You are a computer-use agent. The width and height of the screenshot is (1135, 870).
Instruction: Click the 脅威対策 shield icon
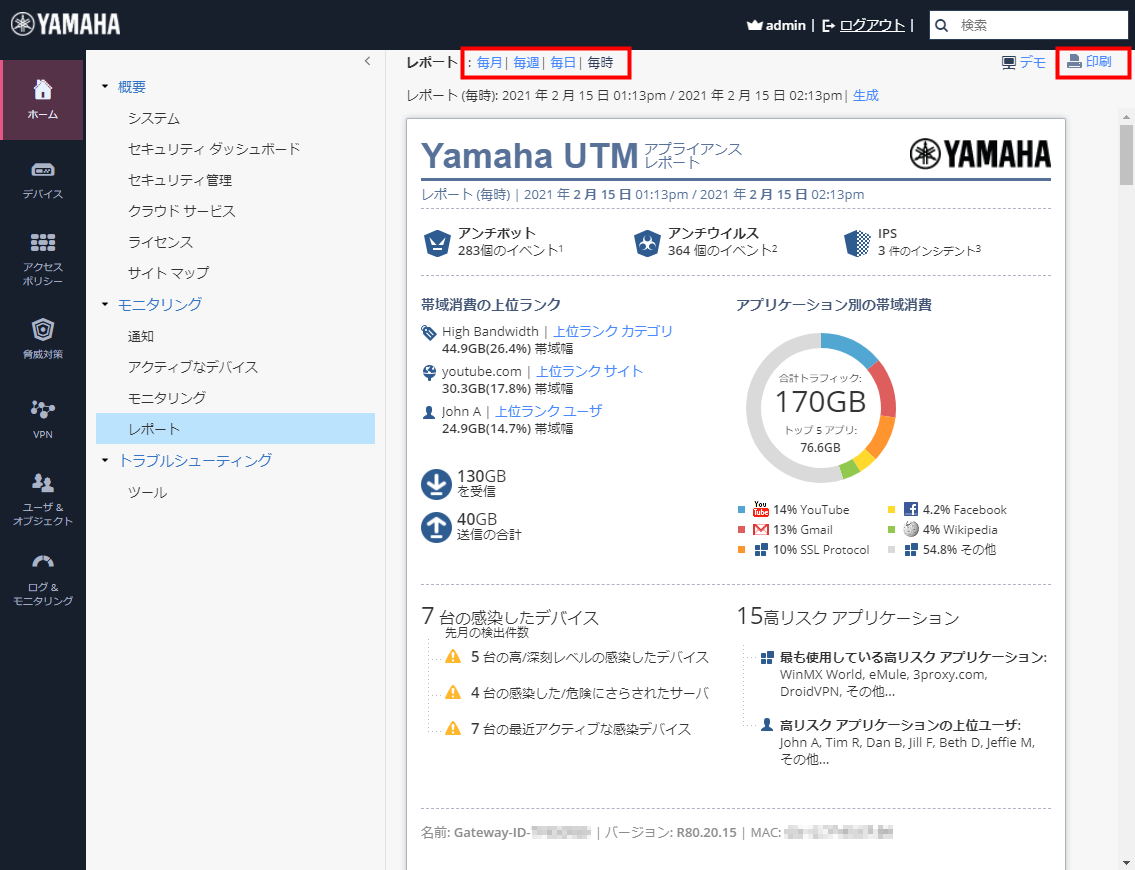tap(42, 330)
